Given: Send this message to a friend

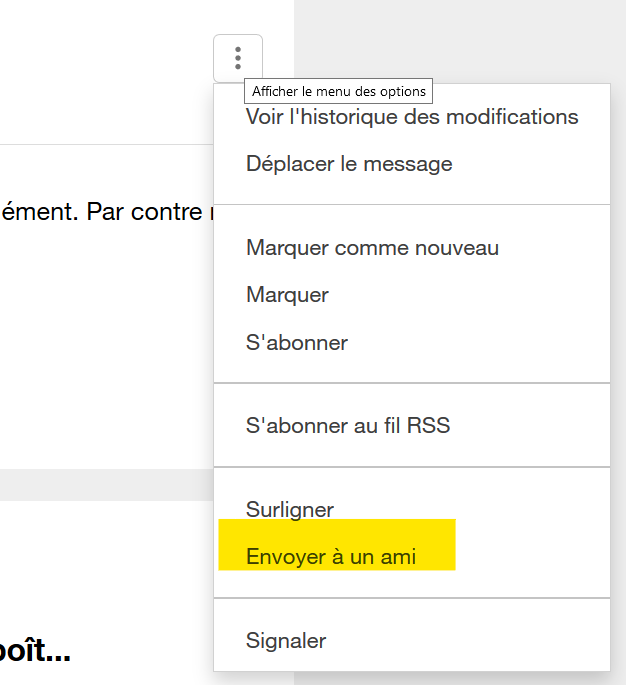Looking at the screenshot, I should pos(331,557).
